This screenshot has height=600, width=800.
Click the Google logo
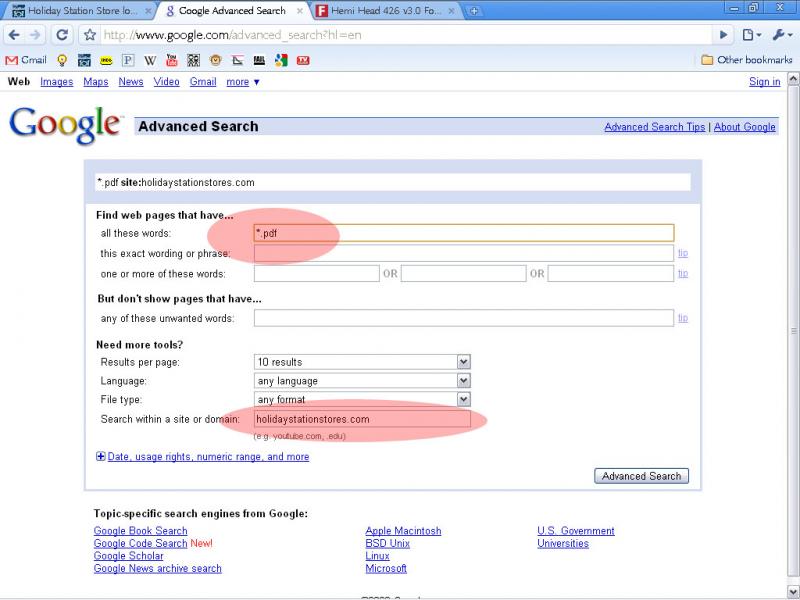tap(65, 125)
